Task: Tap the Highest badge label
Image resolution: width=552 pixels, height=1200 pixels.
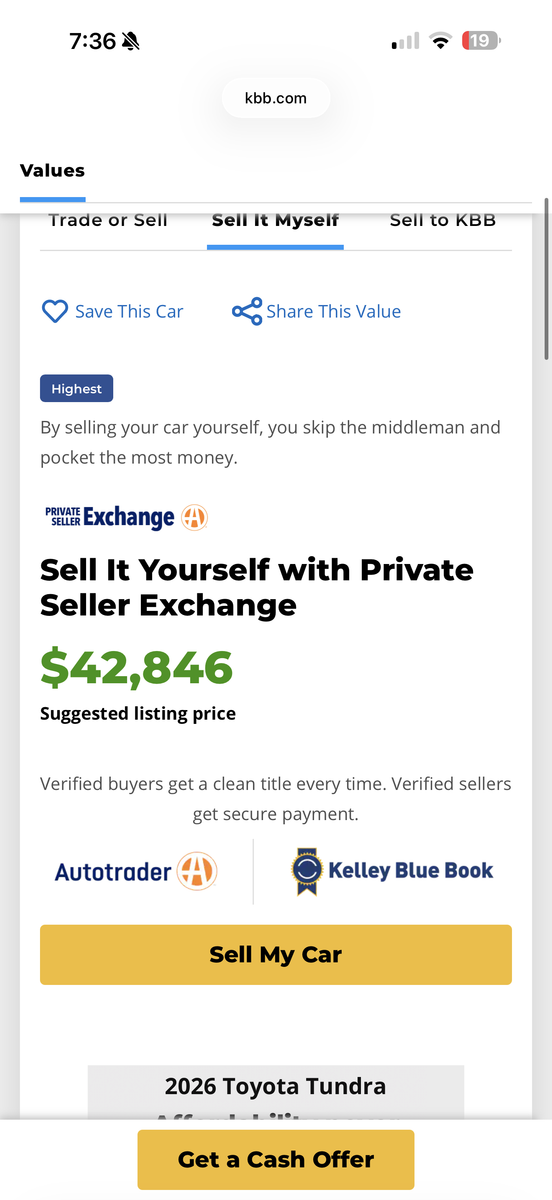Action: (77, 389)
